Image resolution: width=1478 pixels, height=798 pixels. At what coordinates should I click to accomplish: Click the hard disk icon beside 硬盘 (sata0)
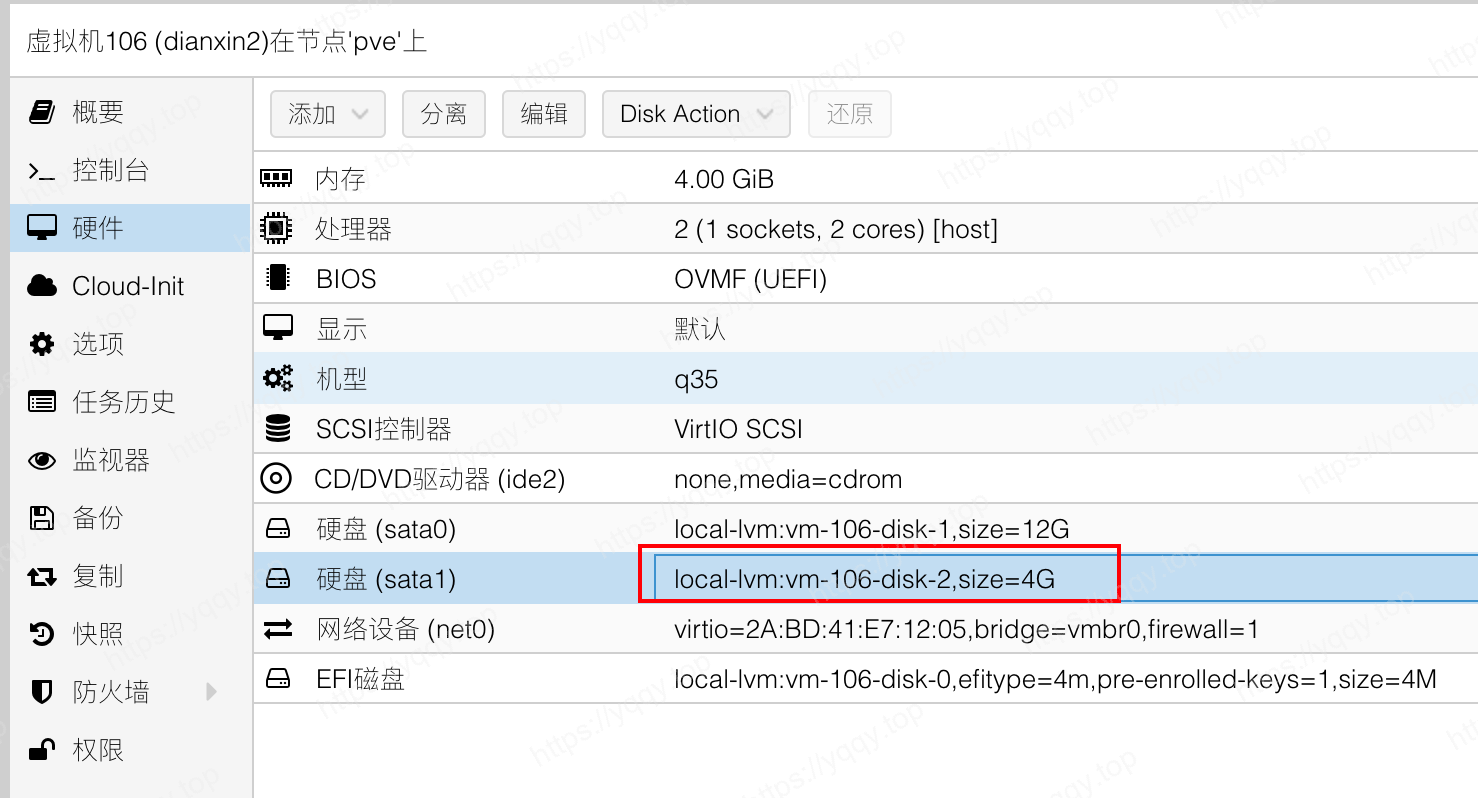coord(277,529)
